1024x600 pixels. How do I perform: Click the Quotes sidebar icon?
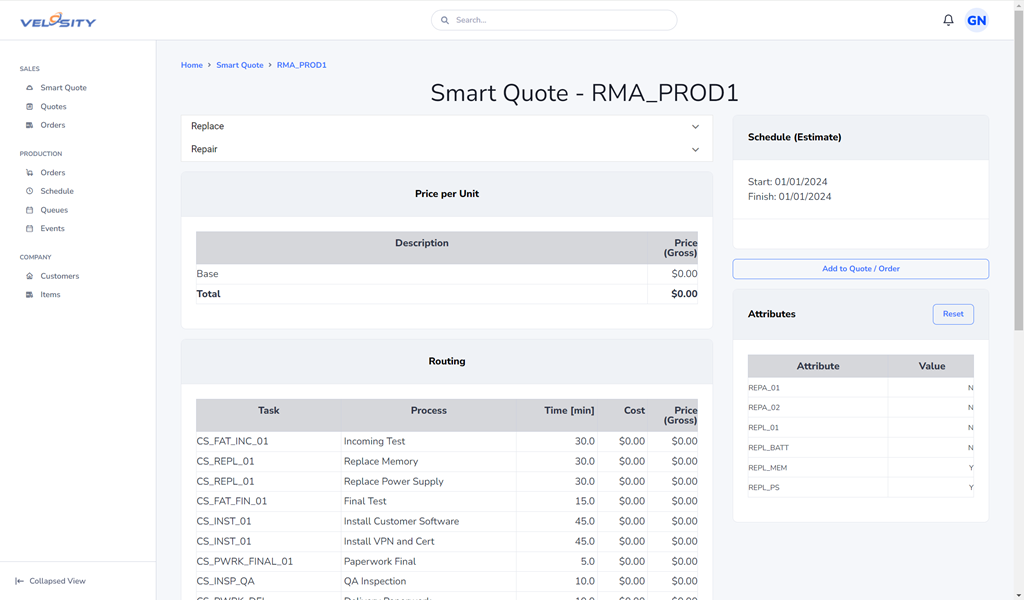[30, 107]
